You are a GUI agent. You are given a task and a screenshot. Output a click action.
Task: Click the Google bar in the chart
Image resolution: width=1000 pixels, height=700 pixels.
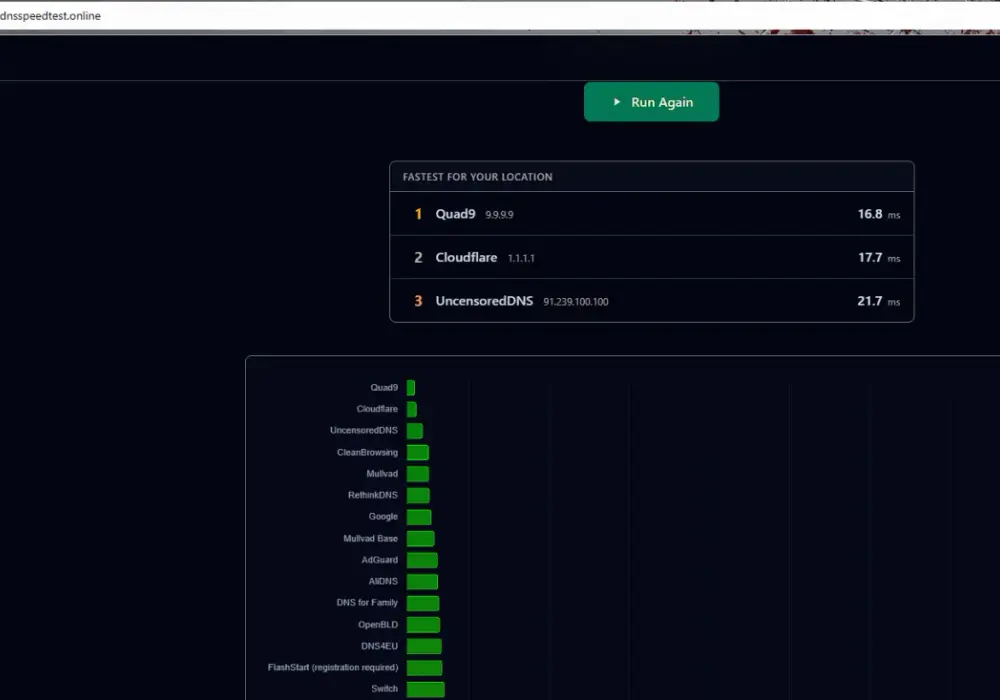419,517
